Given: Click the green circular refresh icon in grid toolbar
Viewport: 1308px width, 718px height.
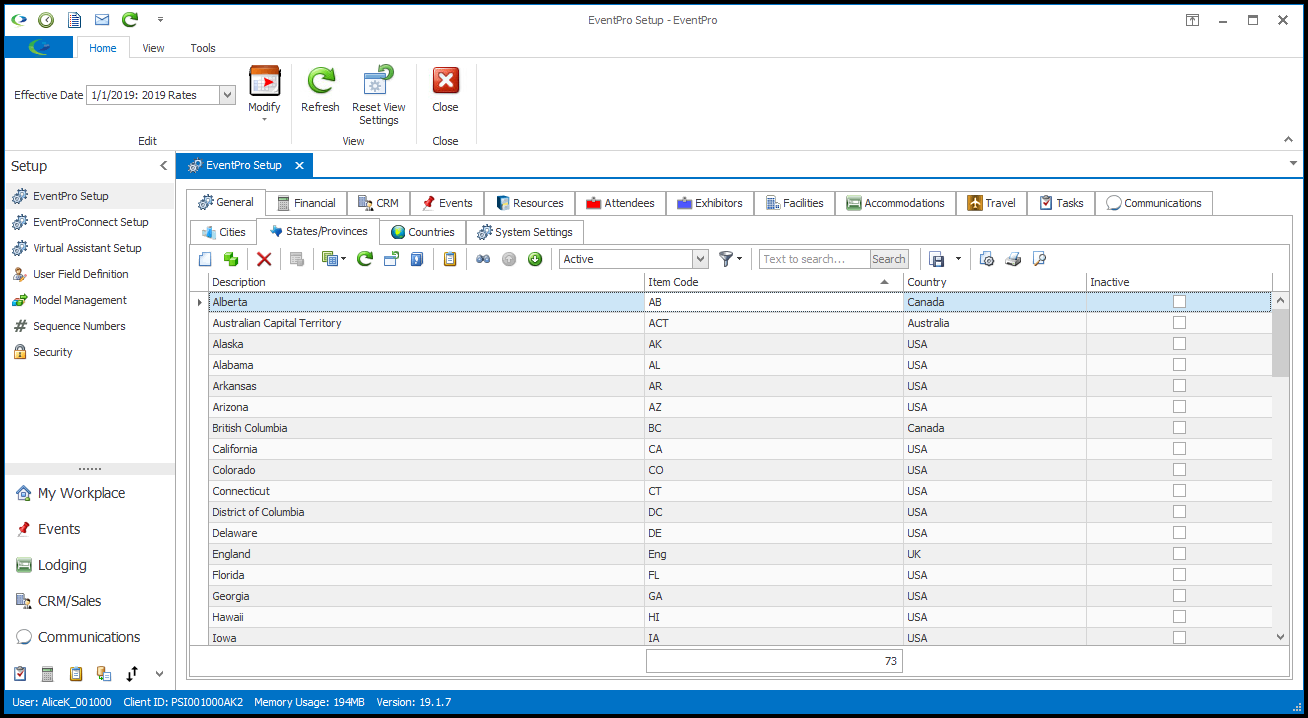Looking at the screenshot, I should 365,259.
